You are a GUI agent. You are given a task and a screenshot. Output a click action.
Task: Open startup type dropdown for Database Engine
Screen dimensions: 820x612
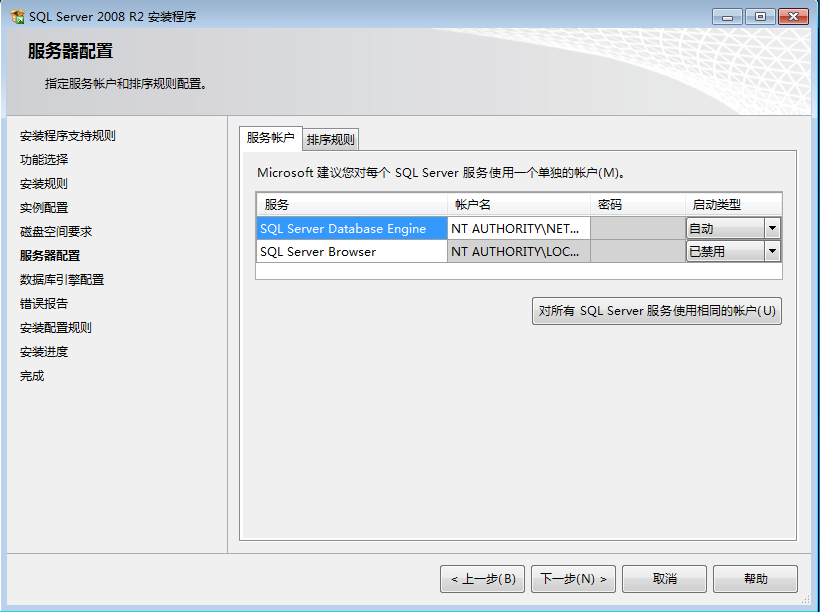pos(772,228)
